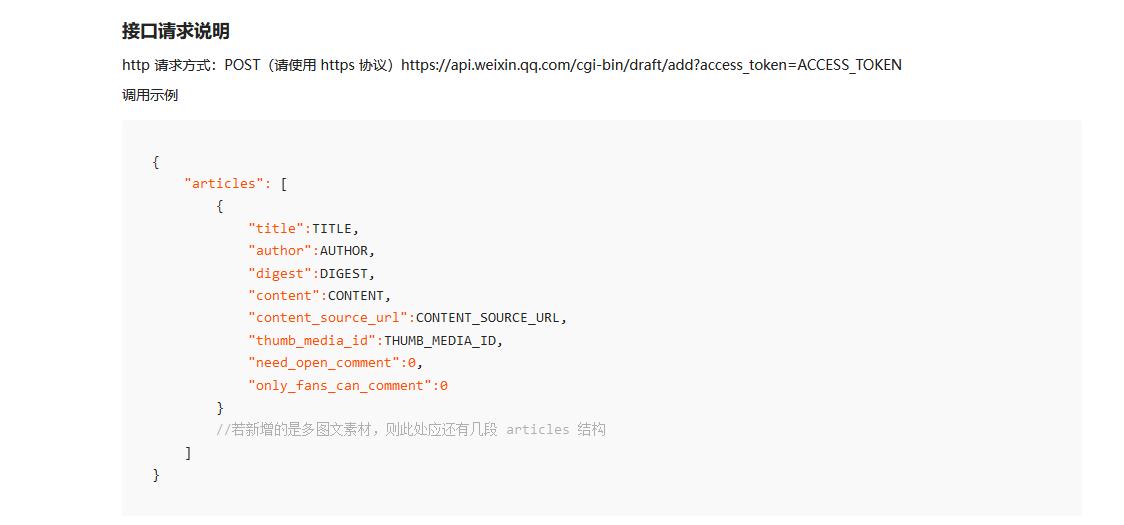Click the 调用示例 label
Viewport: 1124px width, 525px height.
click(x=150, y=95)
